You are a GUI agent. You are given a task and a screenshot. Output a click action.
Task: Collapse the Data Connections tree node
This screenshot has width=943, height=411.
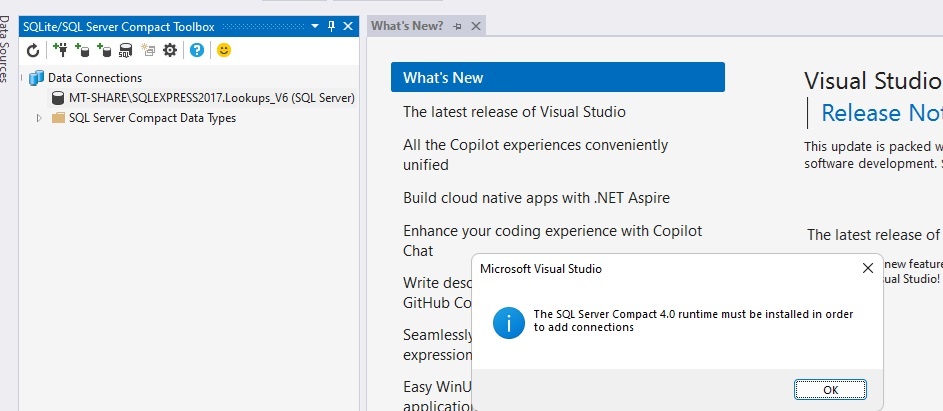pos(22,78)
